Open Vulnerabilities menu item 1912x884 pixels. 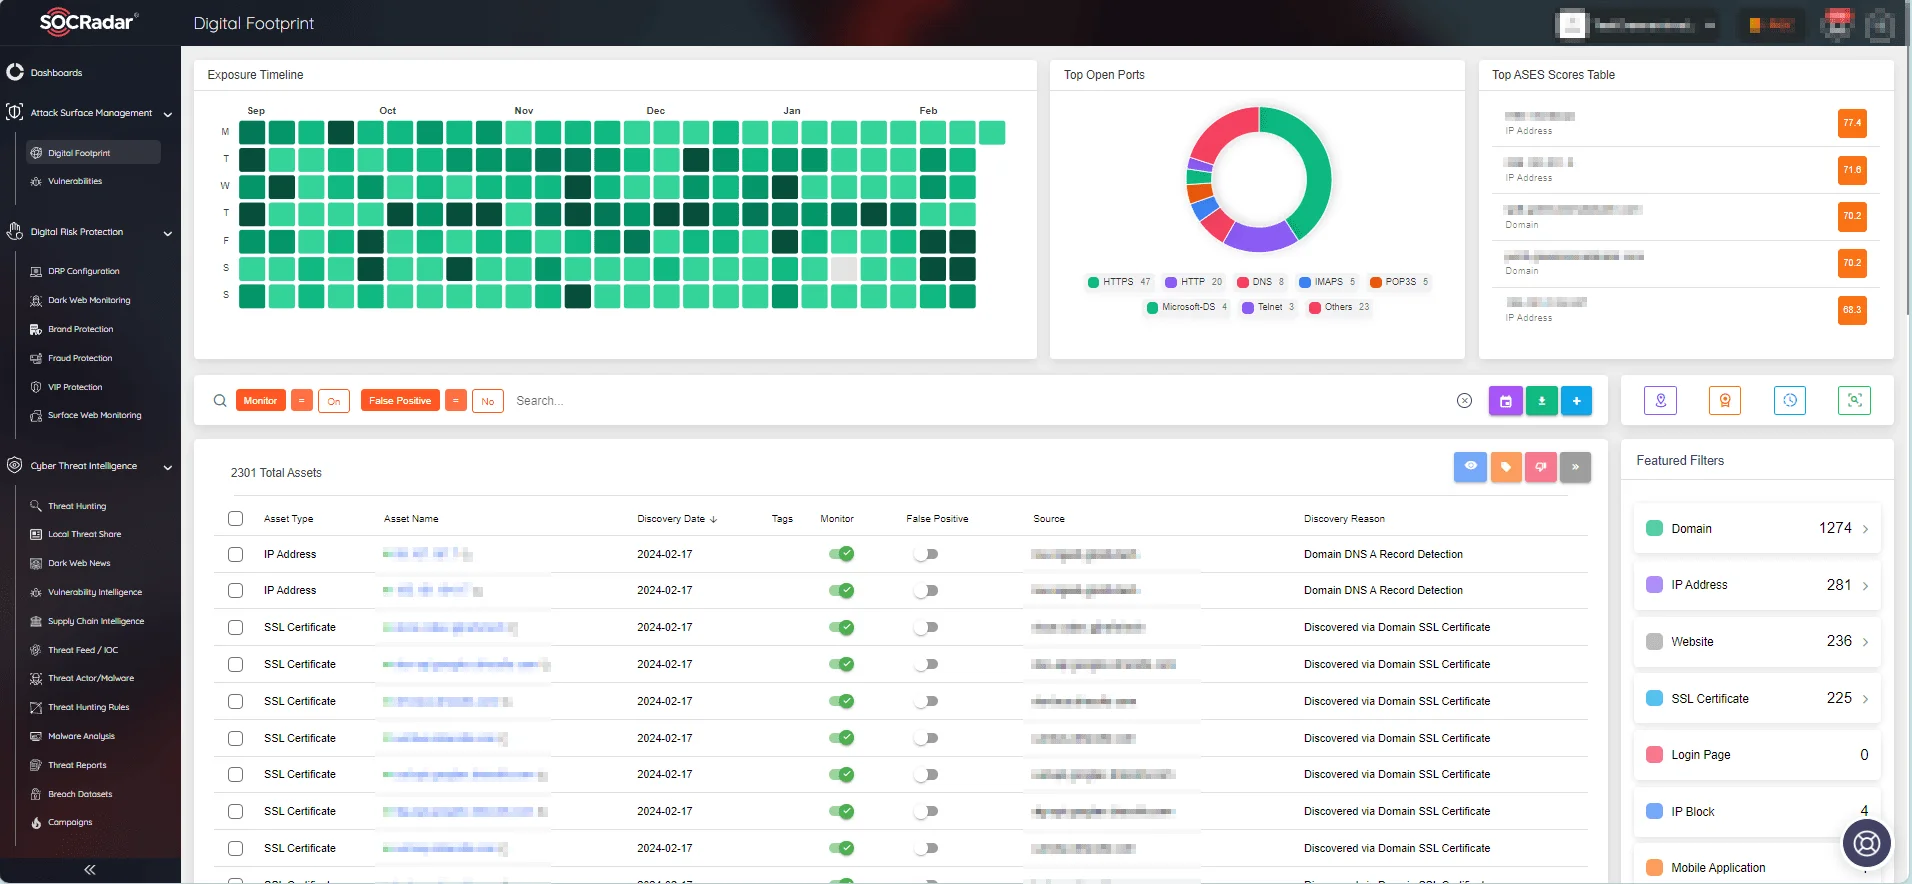click(75, 182)
